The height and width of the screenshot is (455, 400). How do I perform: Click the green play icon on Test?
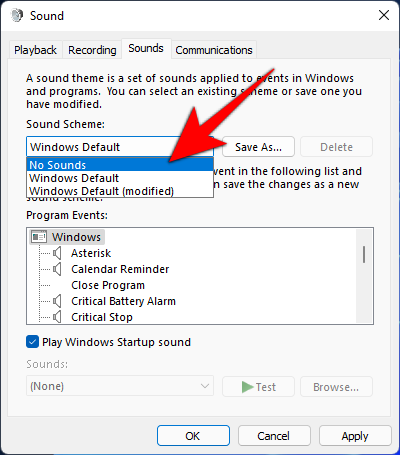247,387
